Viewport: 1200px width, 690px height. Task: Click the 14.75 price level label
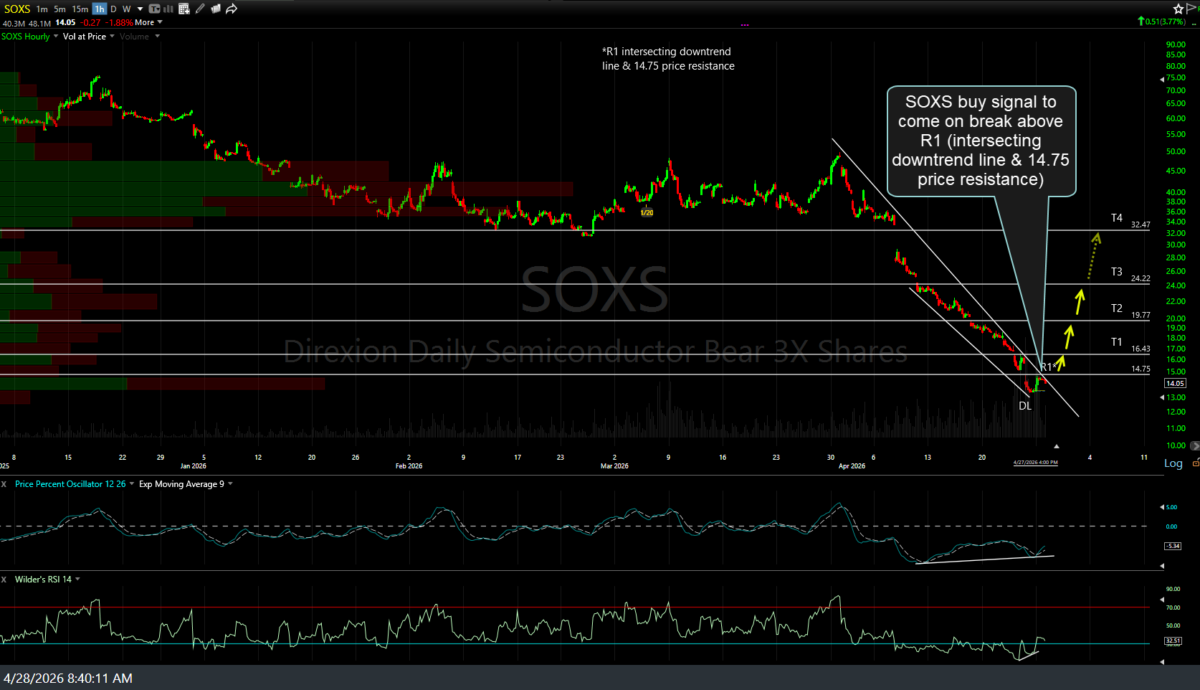pos(1140,369)
